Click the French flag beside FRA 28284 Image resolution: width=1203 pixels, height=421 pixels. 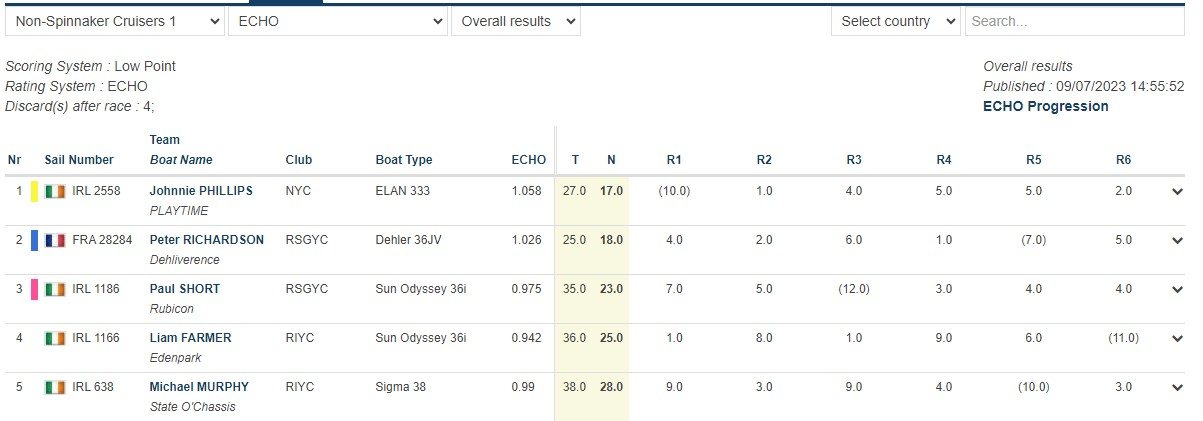click(x=54, y=240)
